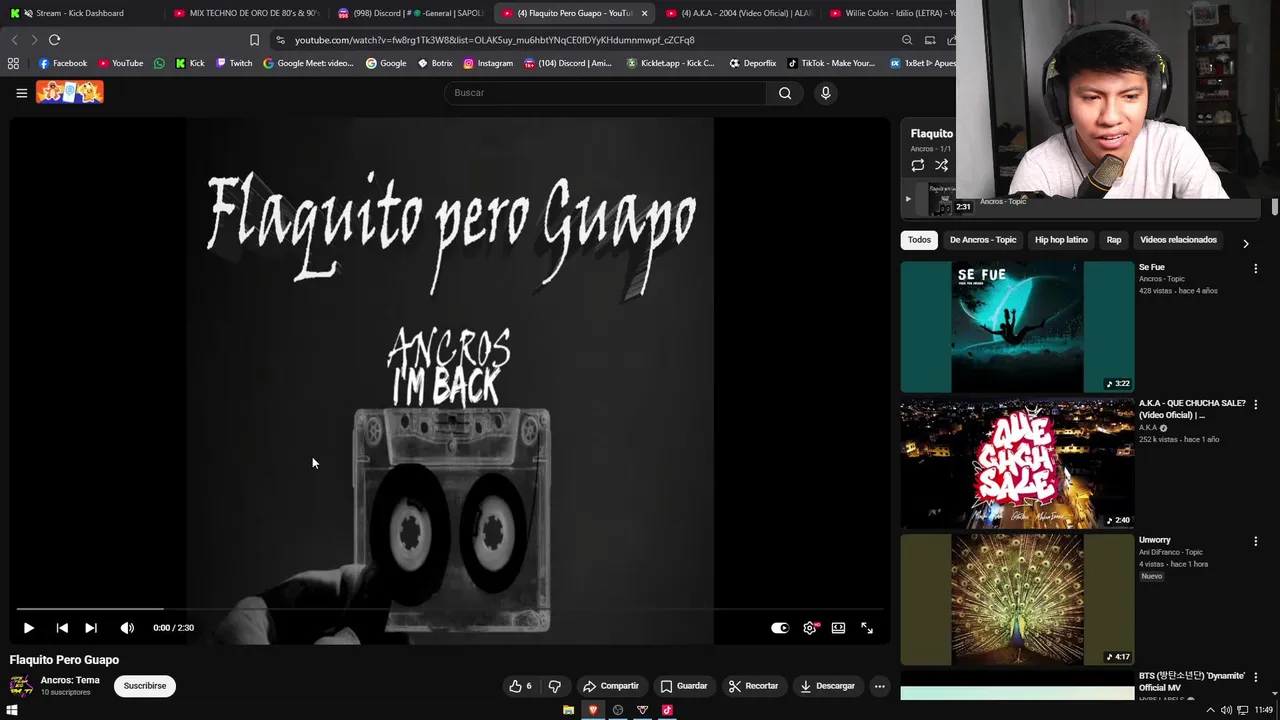
Task: Select the Hip hop latino chip
Action: point(1061,240)
